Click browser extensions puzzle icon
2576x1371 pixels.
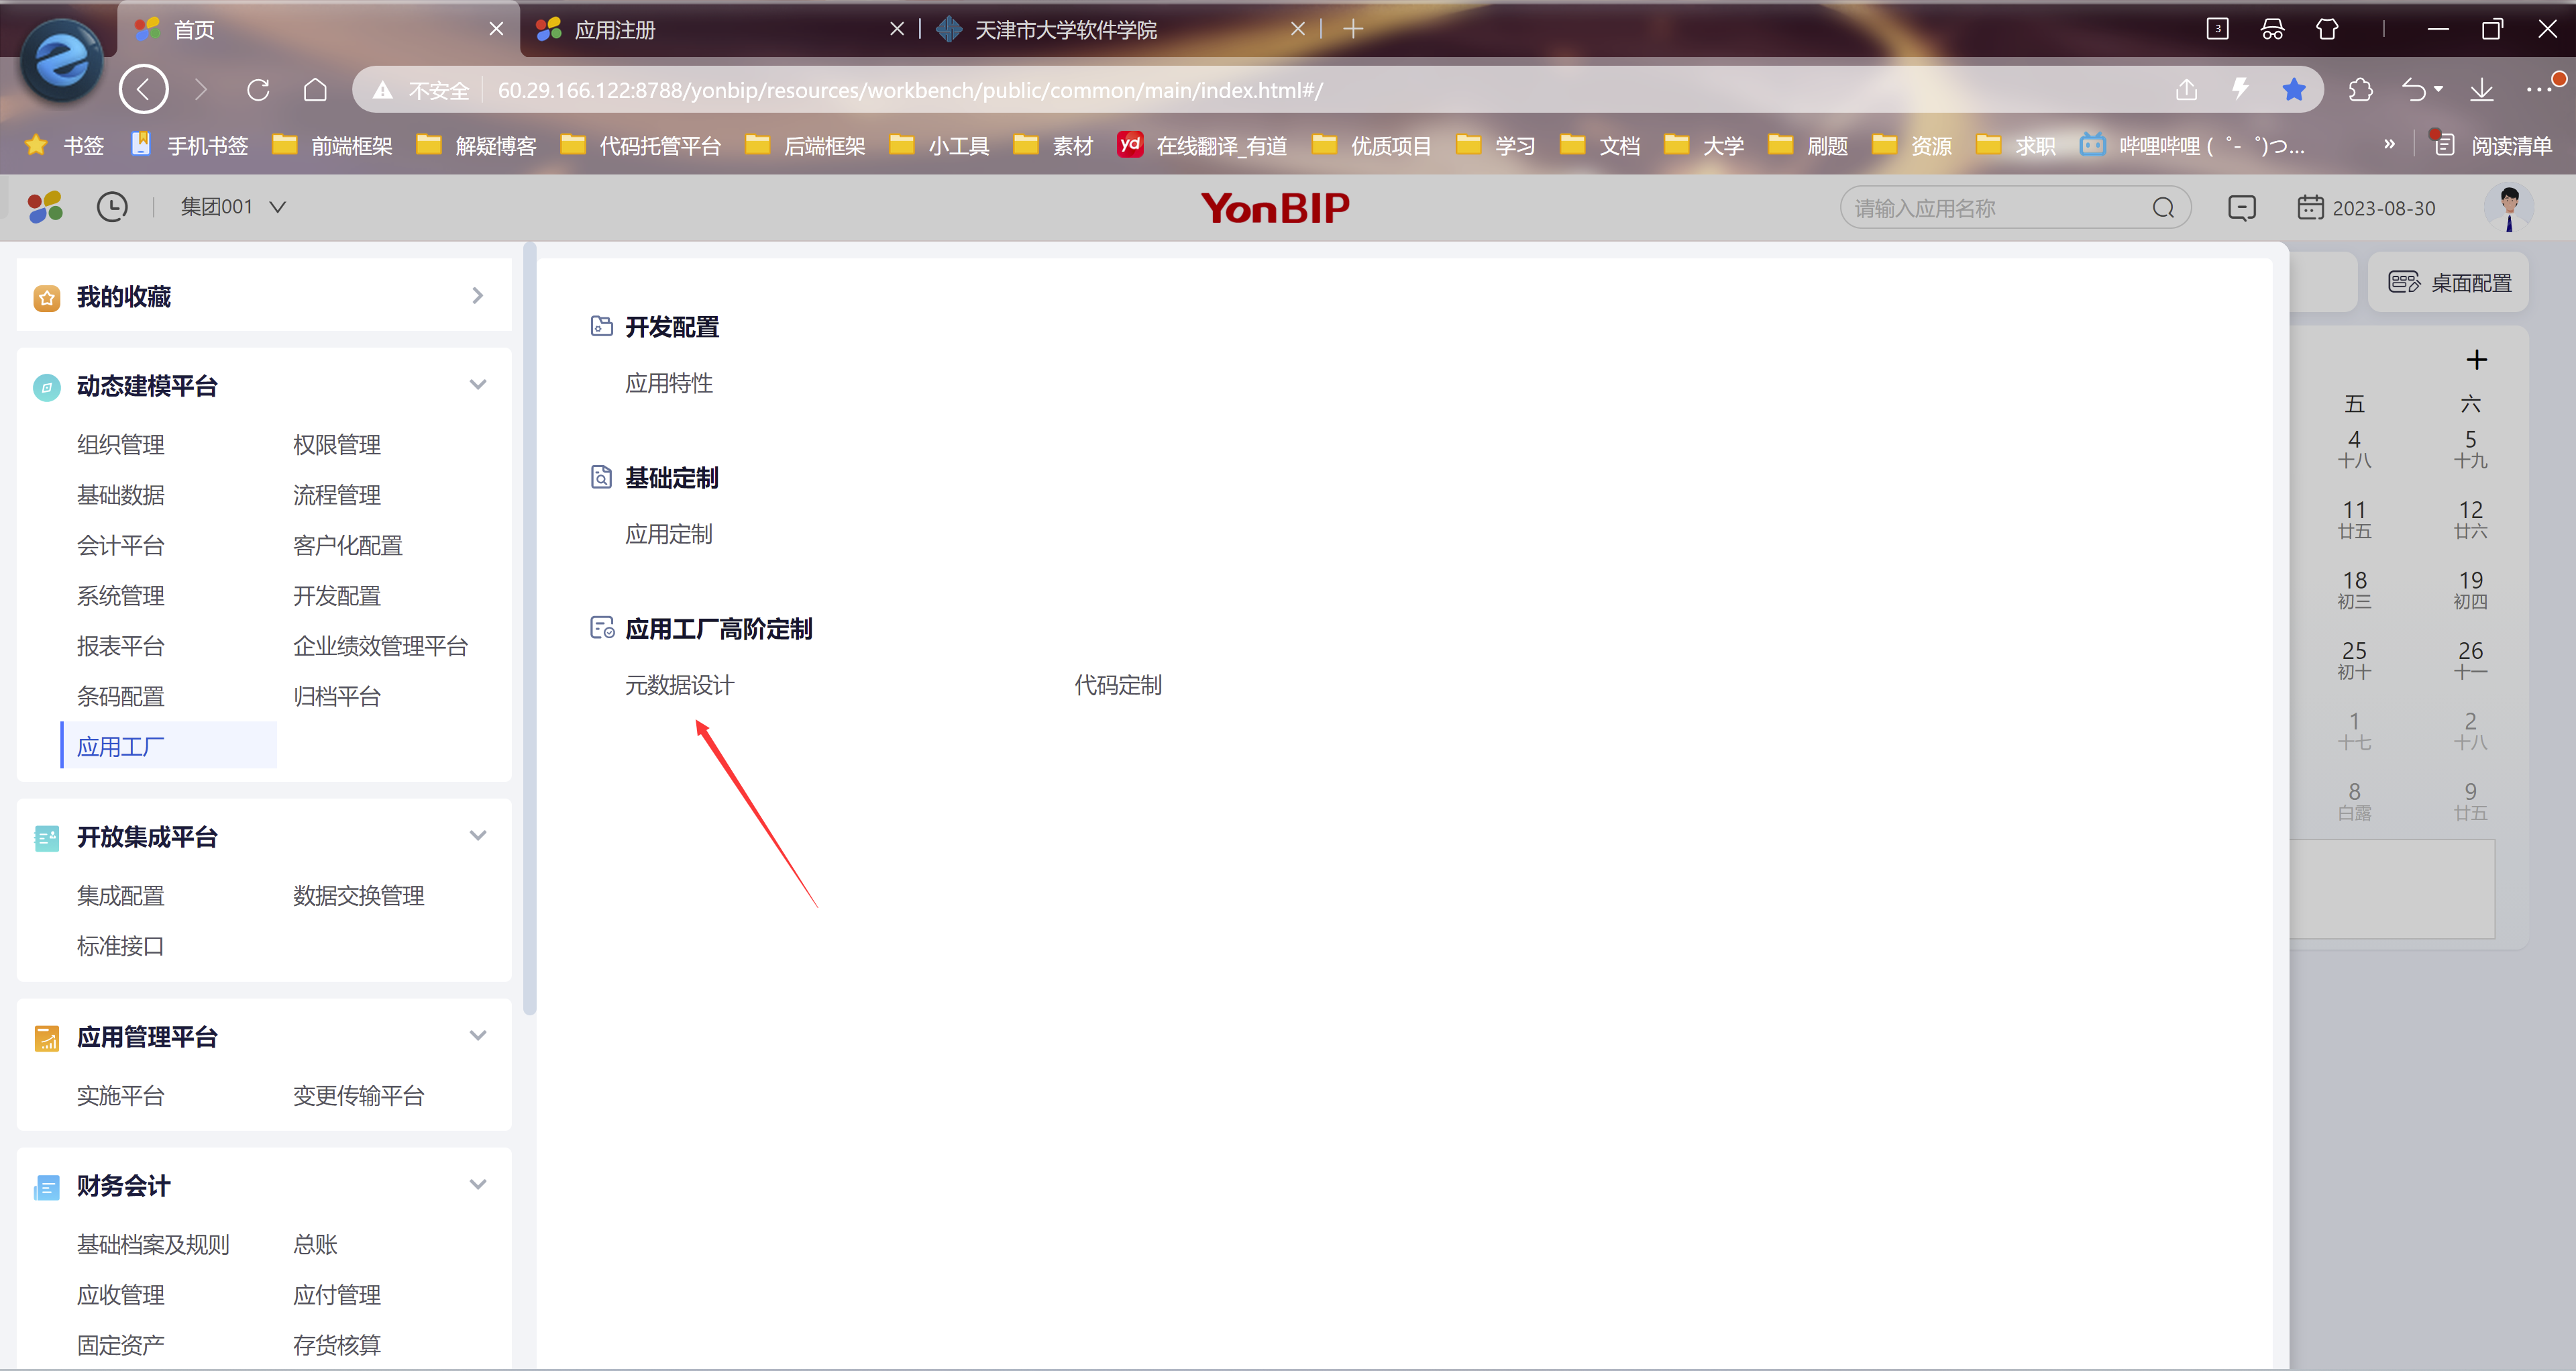[2360, 90]
